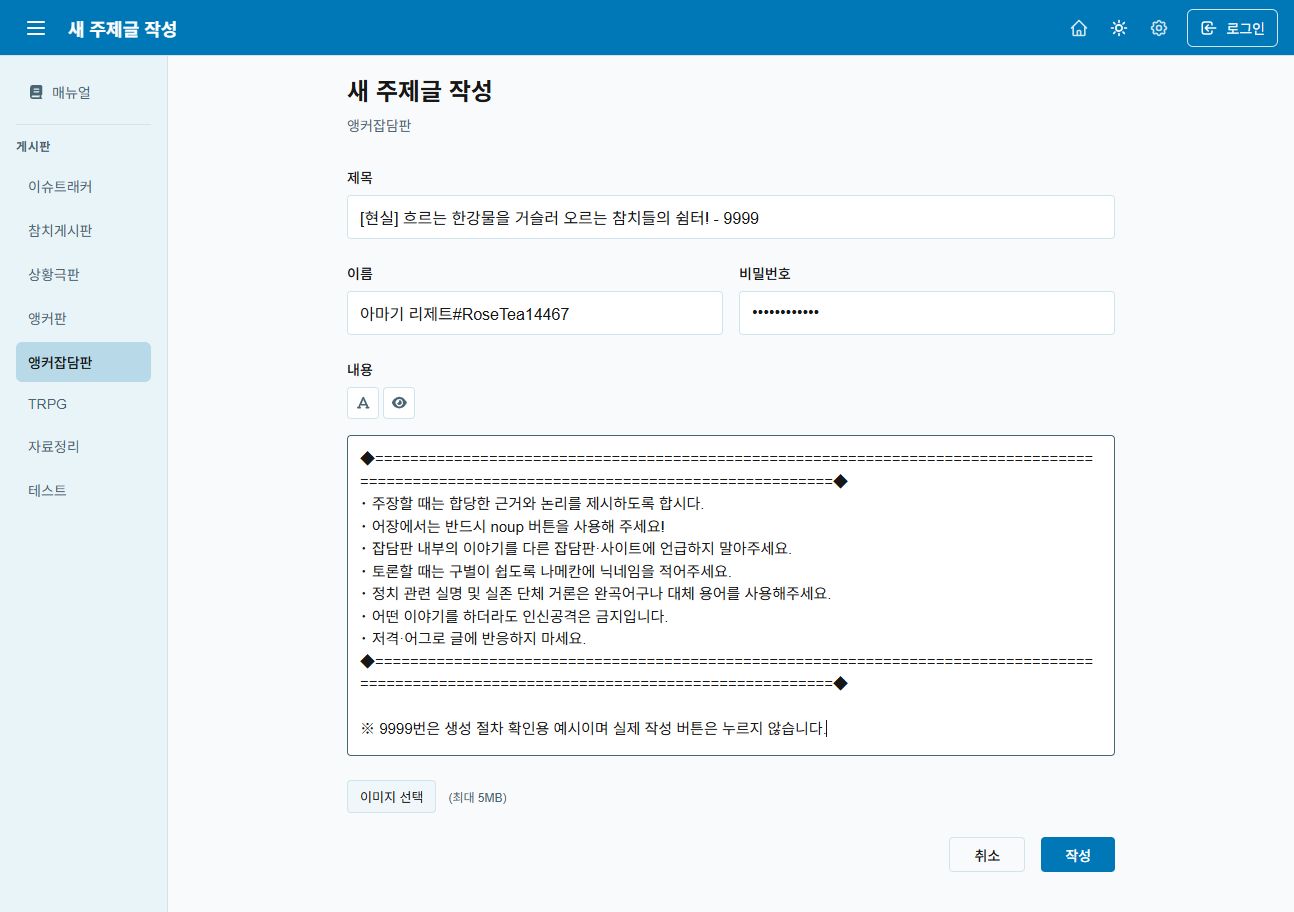Open text formatting A icon
1294x912 pixels.
tap(363, 403)
